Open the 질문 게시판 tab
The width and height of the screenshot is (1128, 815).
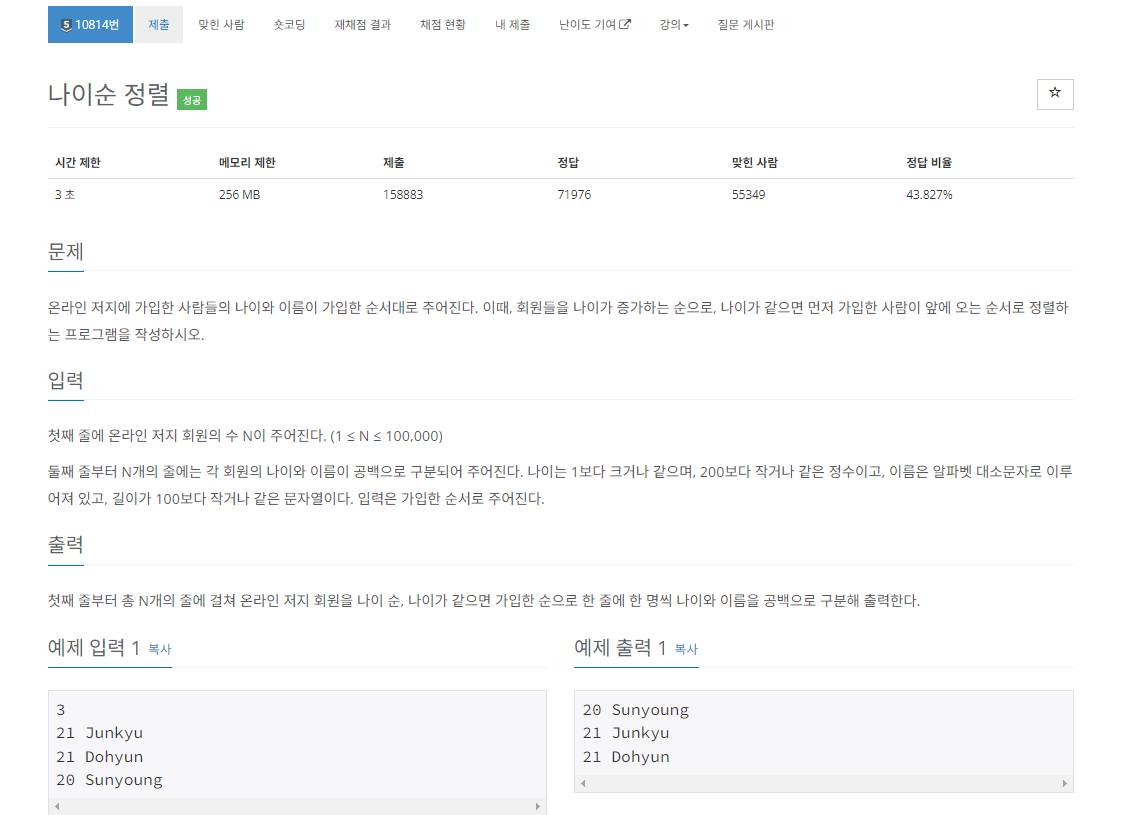click(x=745, y=24)
